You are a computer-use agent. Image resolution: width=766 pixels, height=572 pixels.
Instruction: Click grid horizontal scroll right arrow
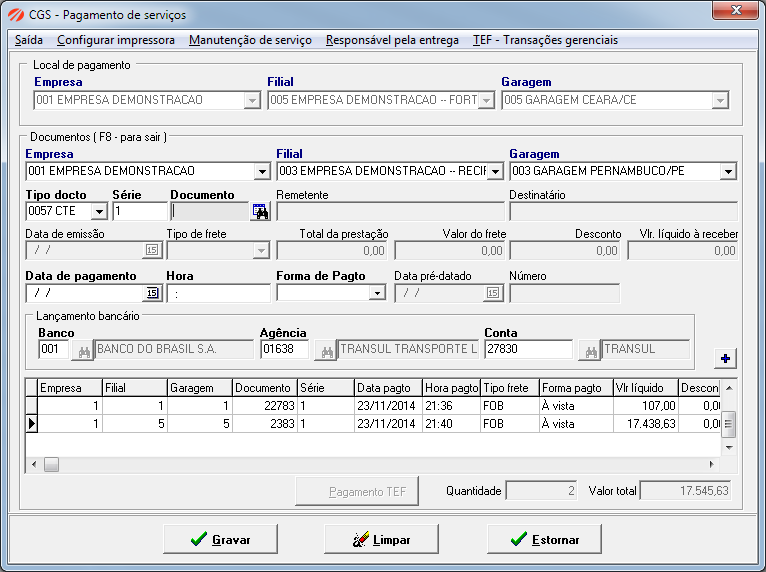(712, 465)
